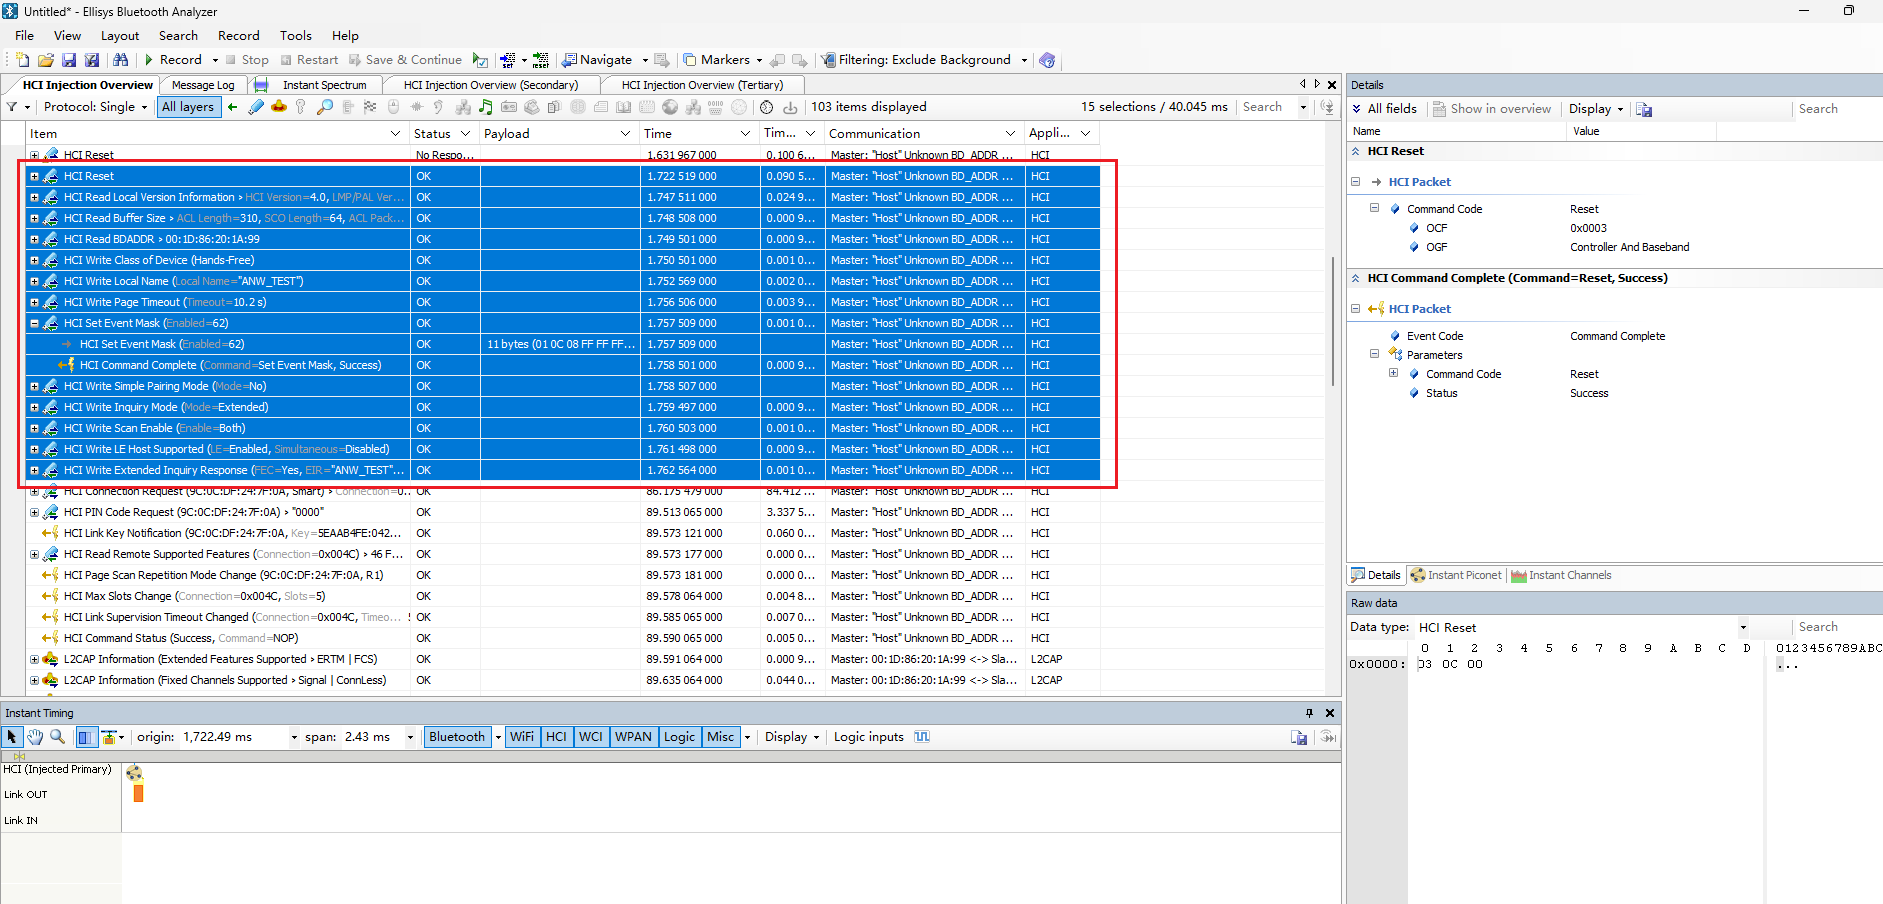
Task: Toggle the Logic filter in Instant Timing
Action: (x=679, y=737)
